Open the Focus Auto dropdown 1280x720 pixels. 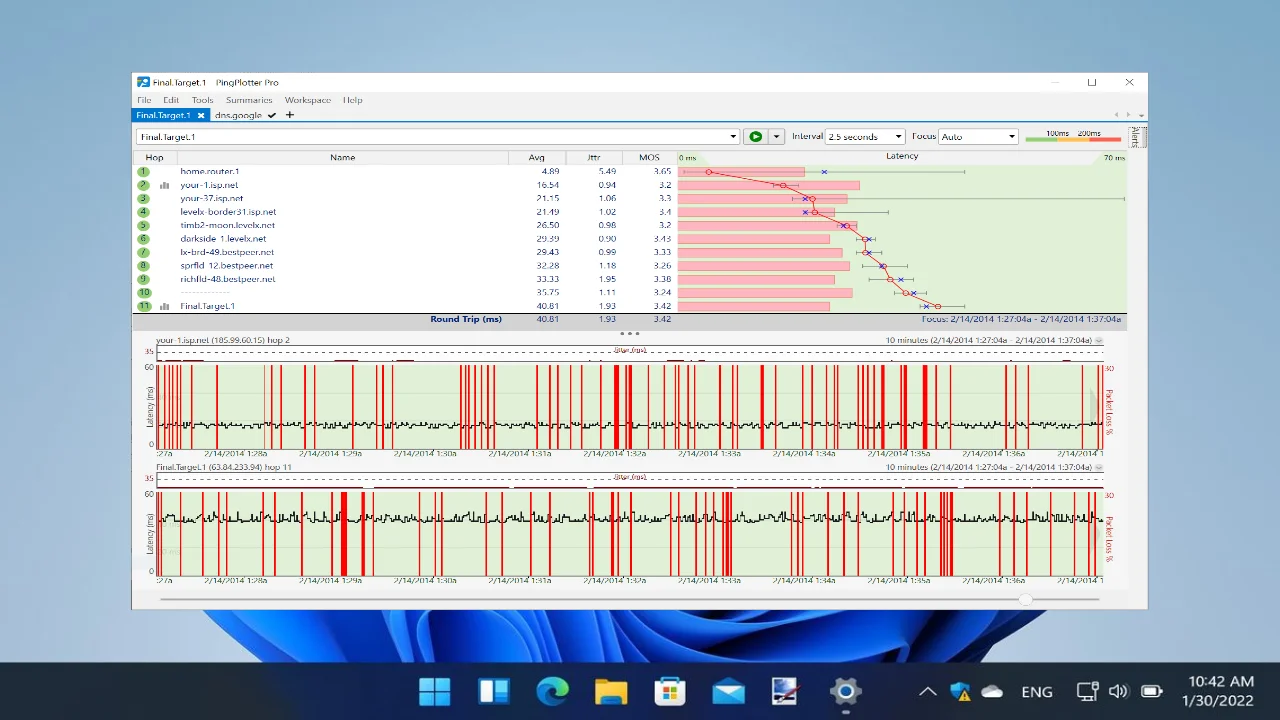(978, 137)
